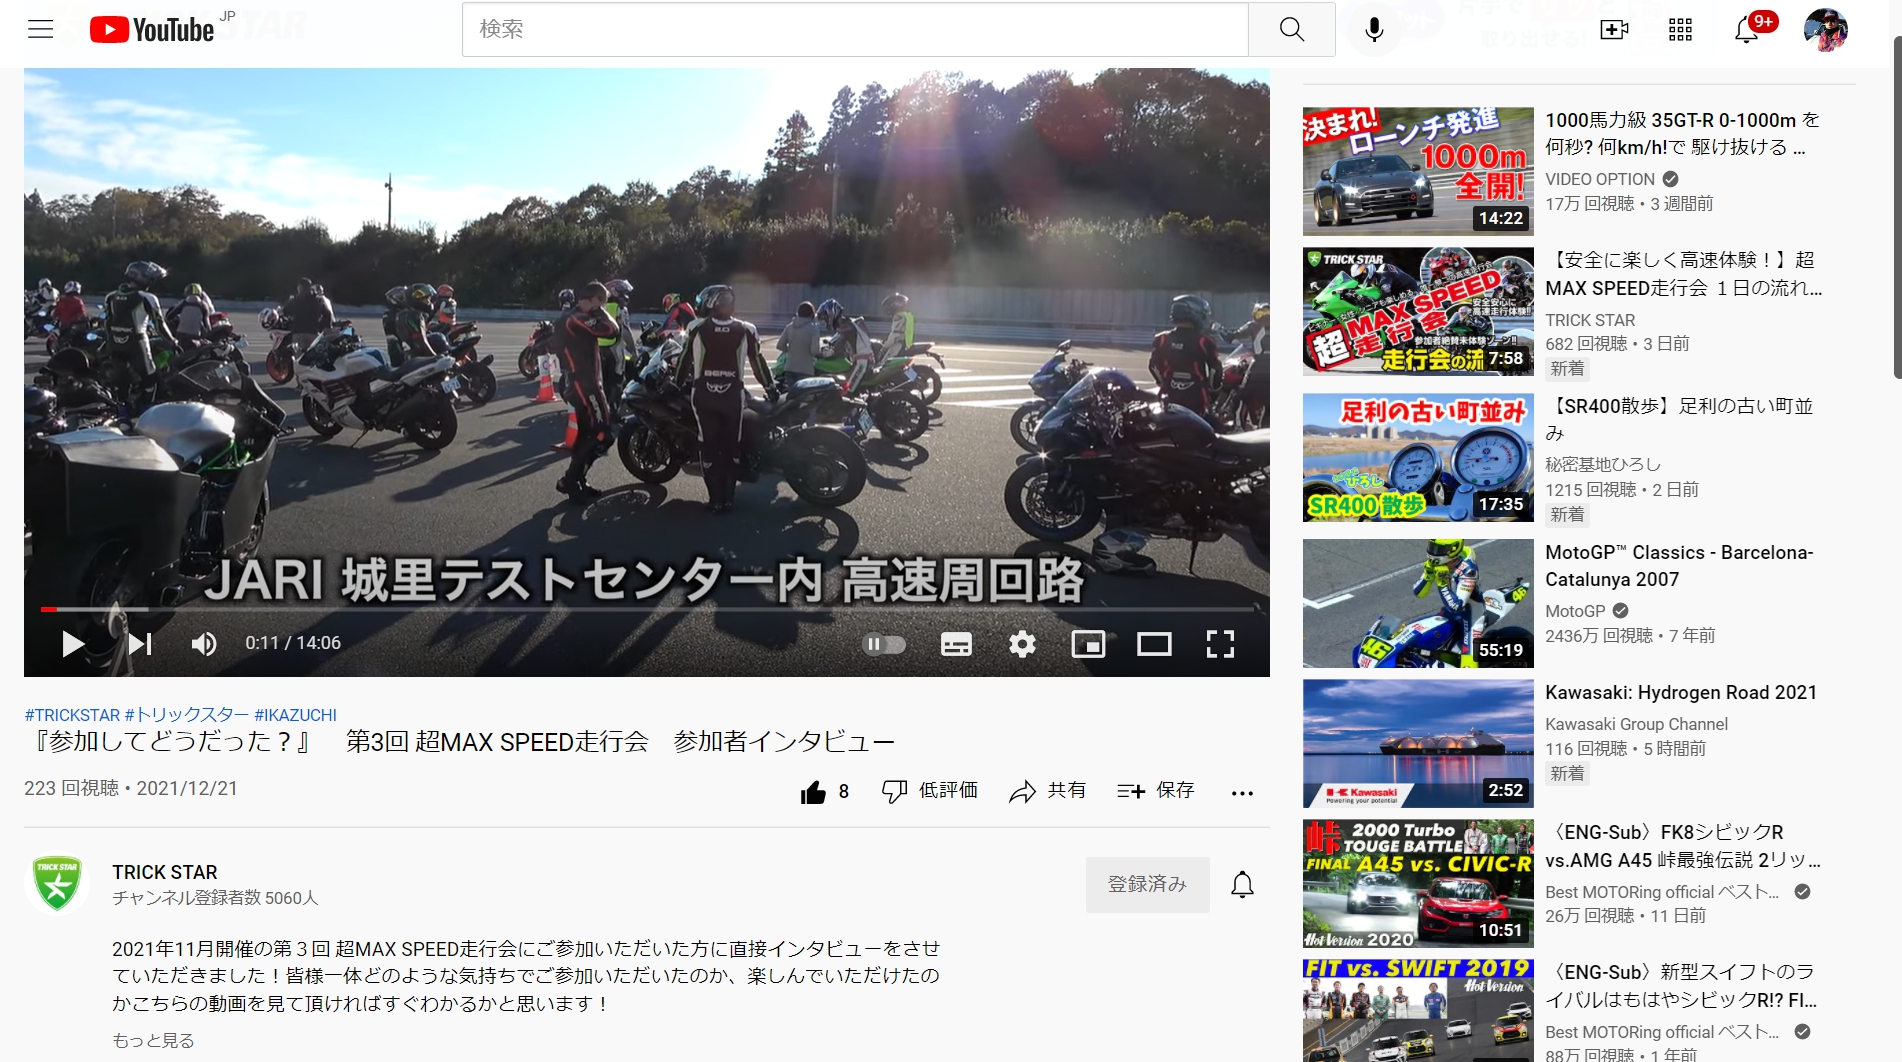Open title MotoGP Classics - Barcelona-Catalunya 2007

coord(1679,566)
